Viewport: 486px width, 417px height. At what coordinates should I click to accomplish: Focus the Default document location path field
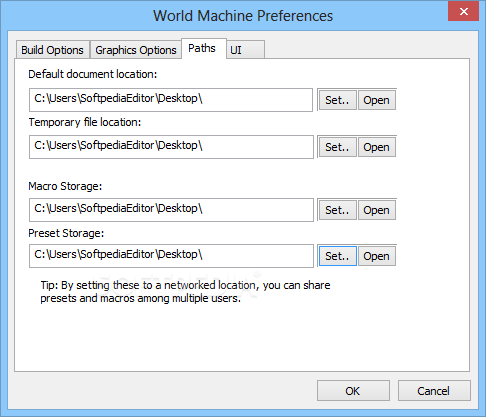171,100
